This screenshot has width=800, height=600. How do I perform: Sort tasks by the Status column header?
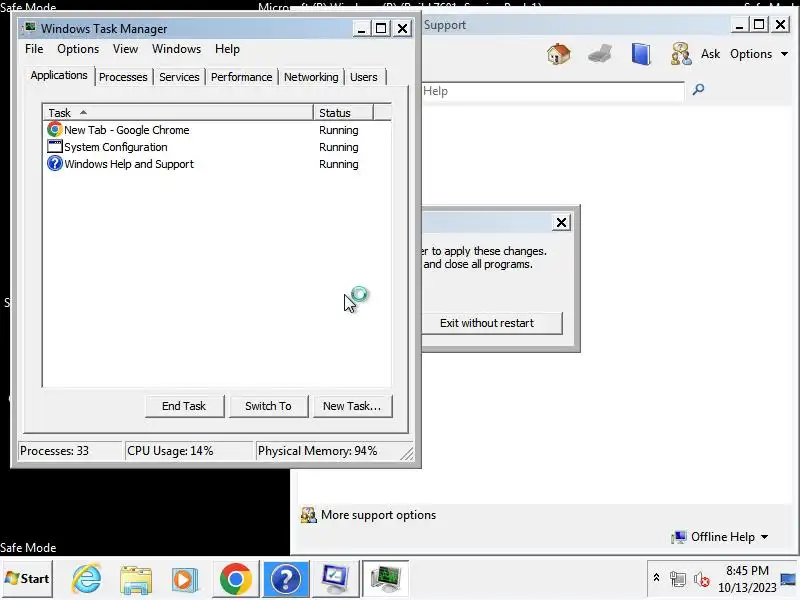[x=343, y=113]
